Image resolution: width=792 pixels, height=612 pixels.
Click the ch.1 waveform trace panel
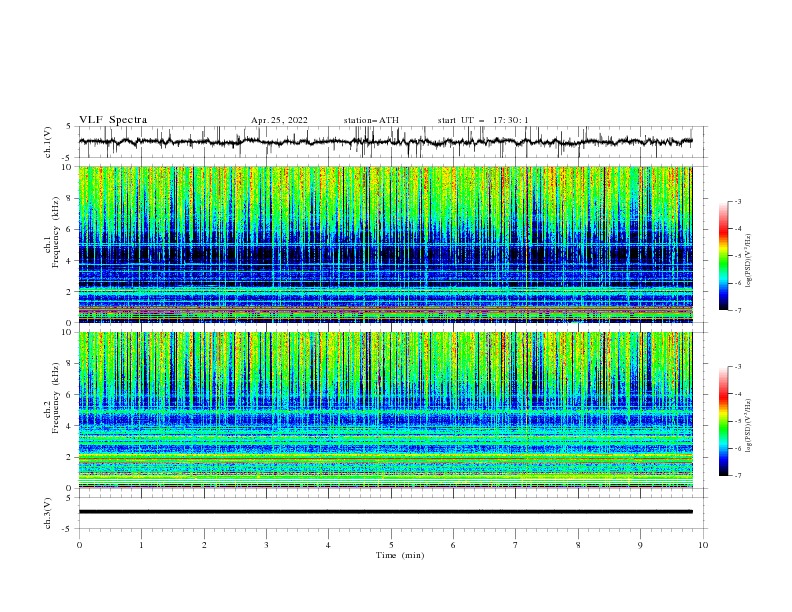392,142
